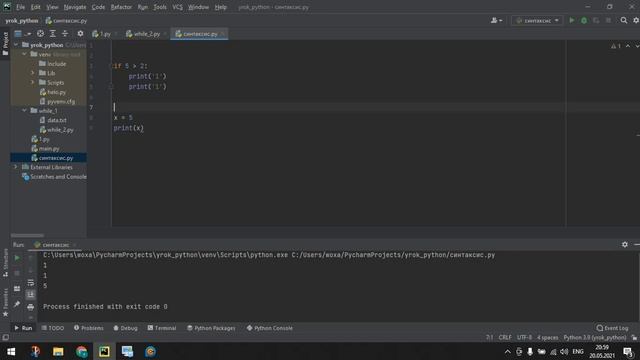Image resolution: width=640 pixels, height=360 pixels.
Task: Show hidden tray icons chevron
Action: point(507,351)
